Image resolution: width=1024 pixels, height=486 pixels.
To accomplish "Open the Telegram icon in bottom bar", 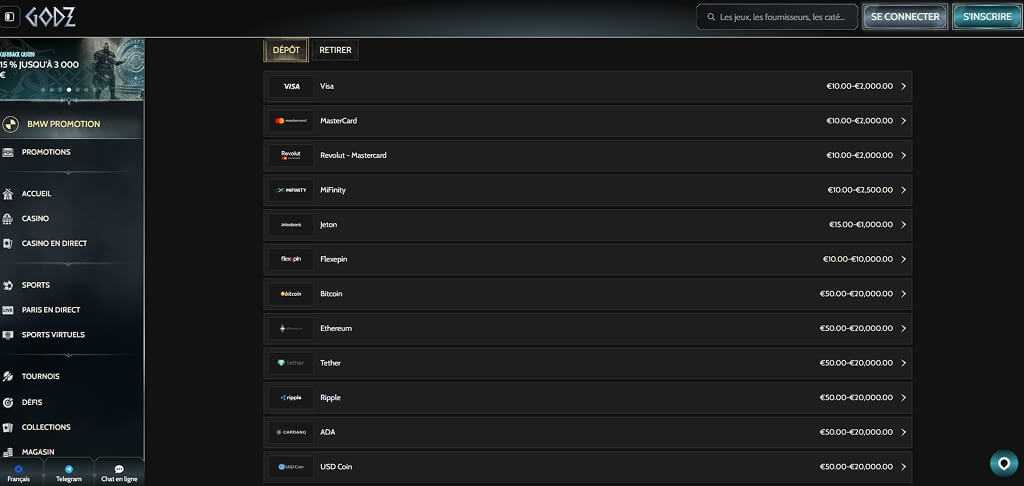I will tap(69, 469).
